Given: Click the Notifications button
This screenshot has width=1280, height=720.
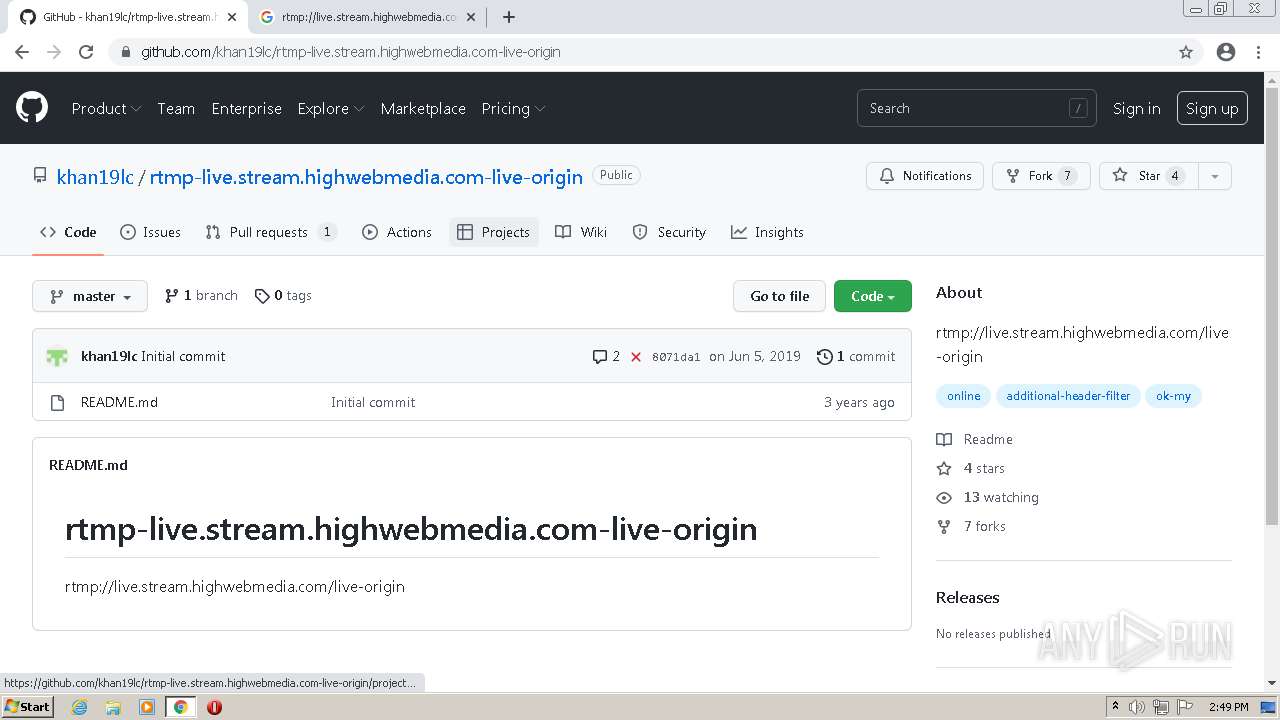Looking at the screenshot, I should click(x=925, y=176).
